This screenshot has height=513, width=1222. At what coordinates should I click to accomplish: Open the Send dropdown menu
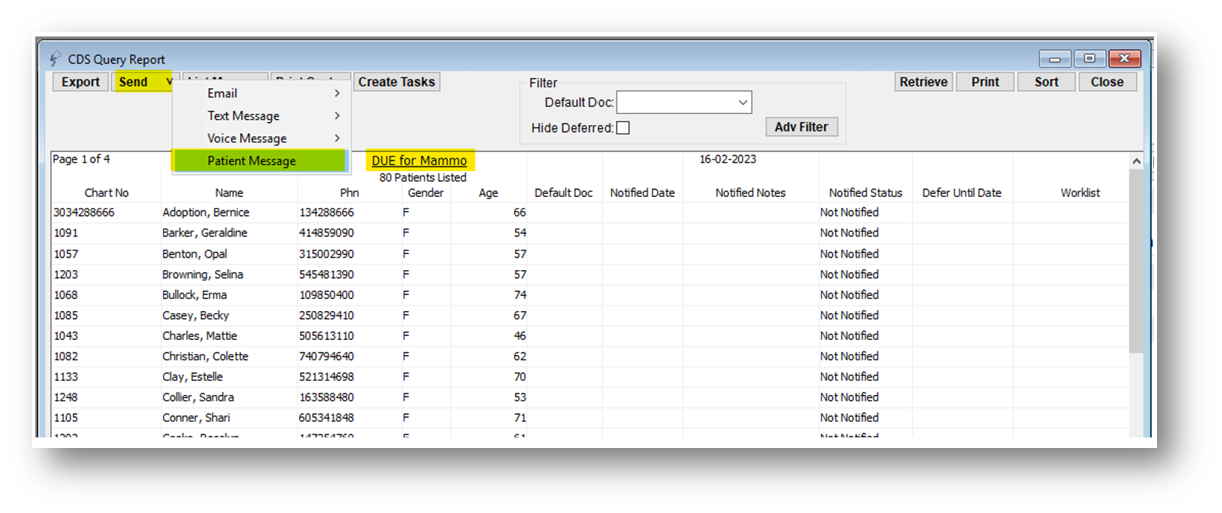[146, 82]
